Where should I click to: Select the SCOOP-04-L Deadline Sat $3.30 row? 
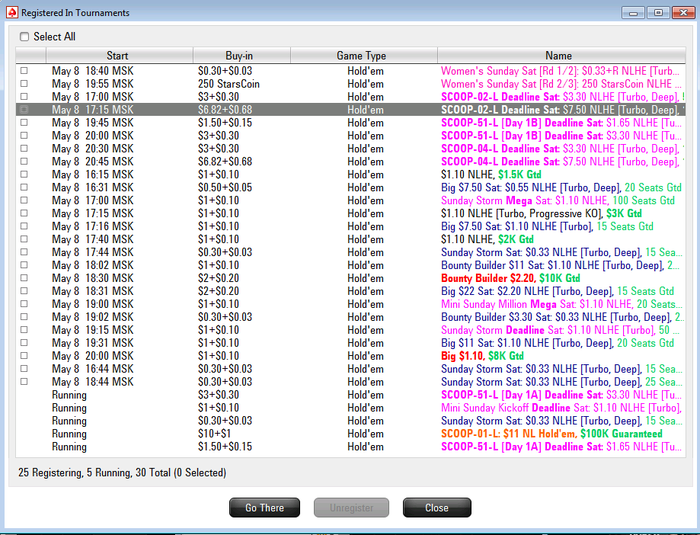[x=350, y=148]
